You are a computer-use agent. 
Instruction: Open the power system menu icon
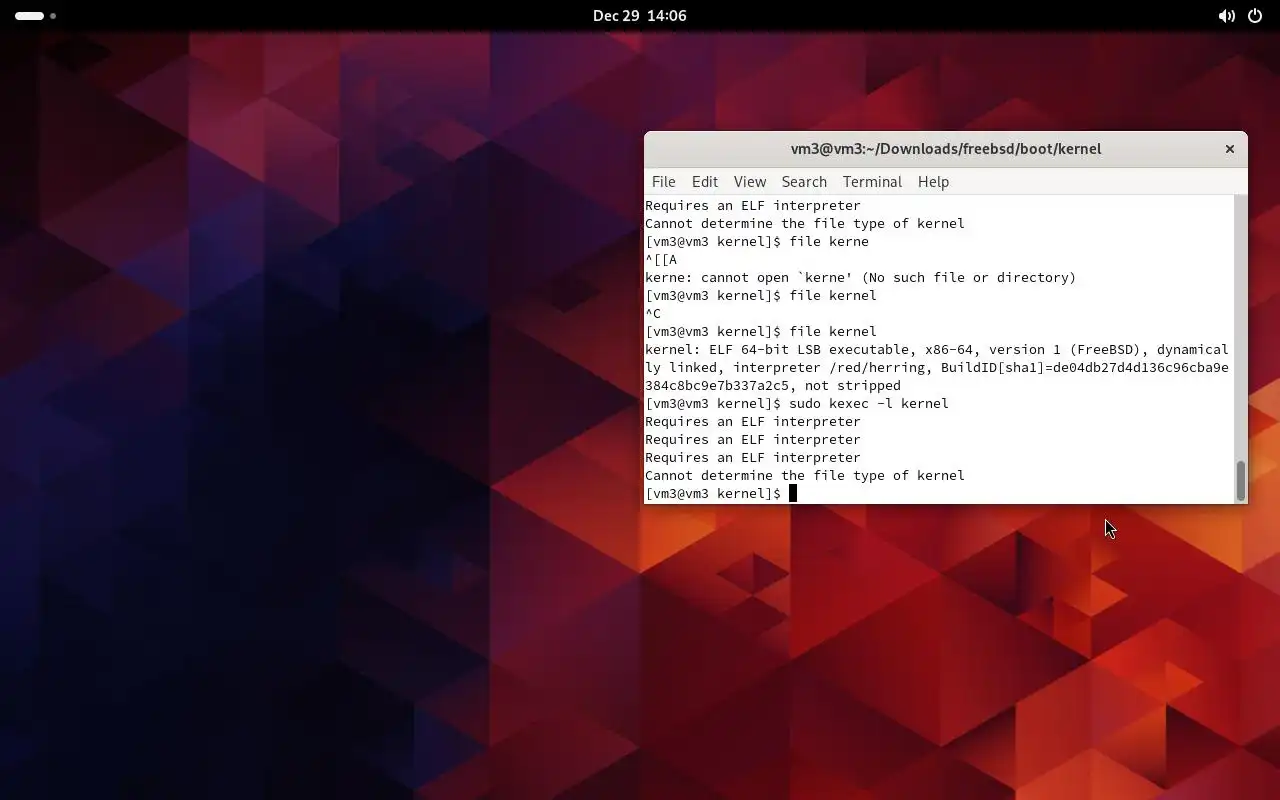pos(1255,16)
